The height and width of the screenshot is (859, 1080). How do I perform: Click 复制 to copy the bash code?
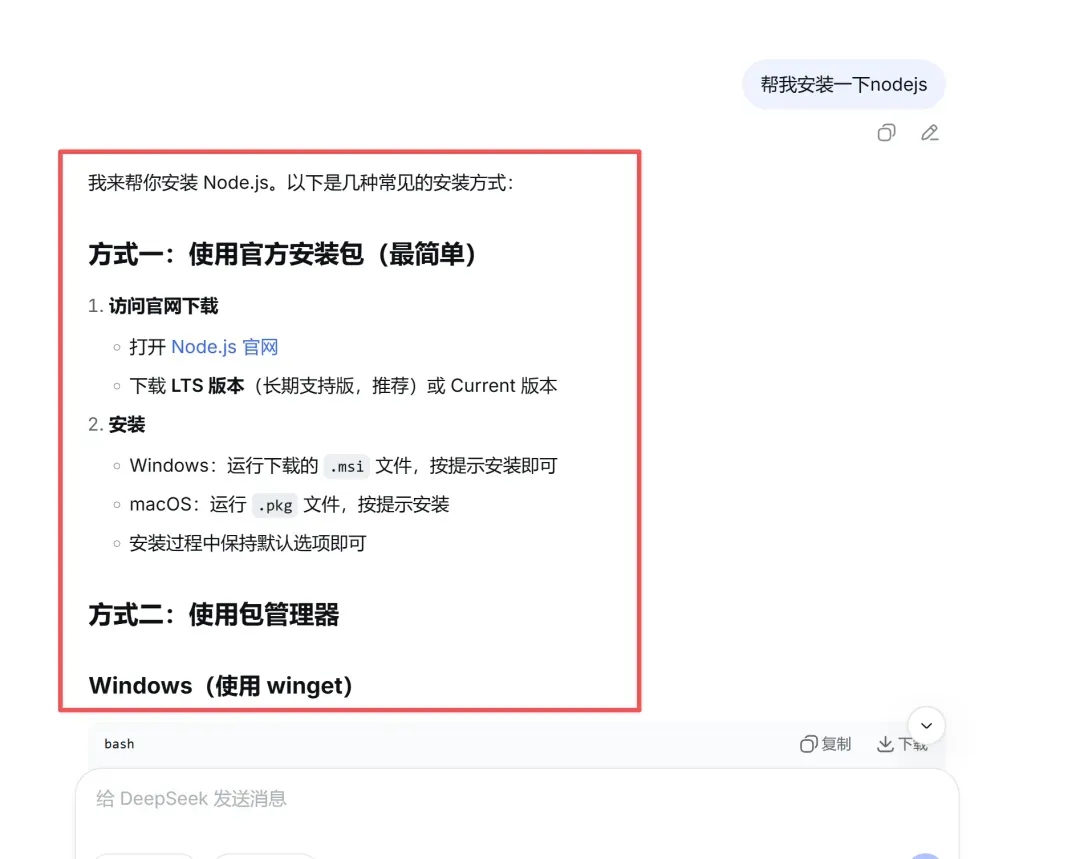[825, 744]
